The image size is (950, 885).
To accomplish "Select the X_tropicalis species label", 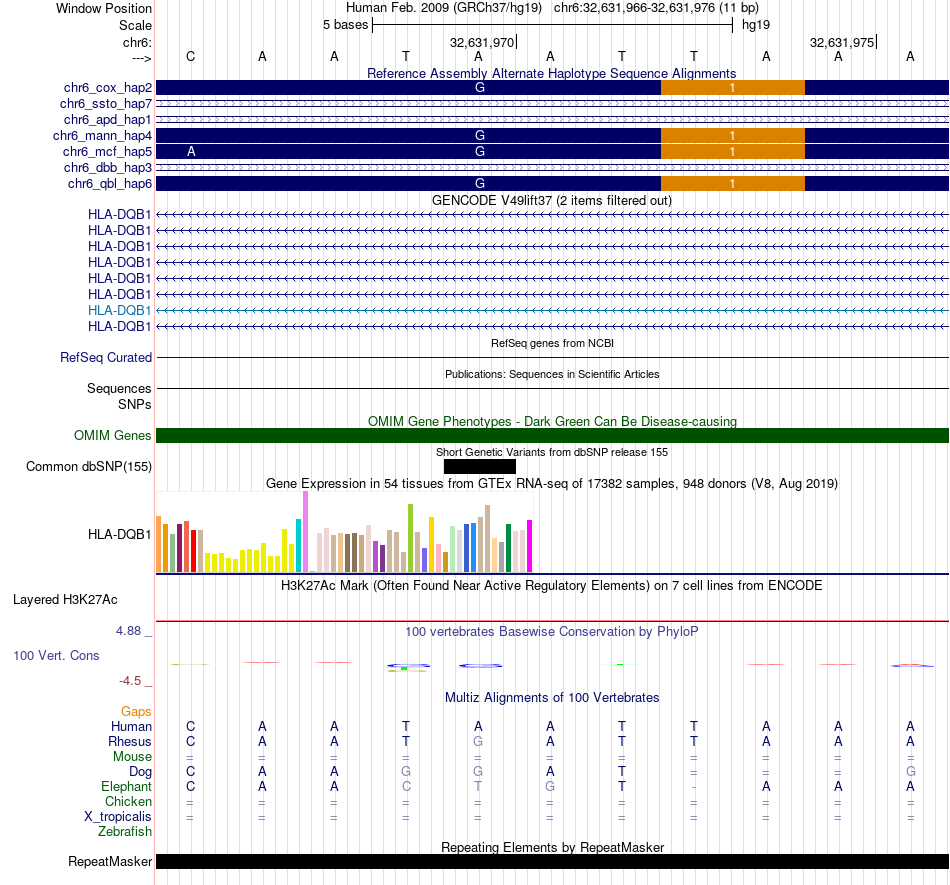I will [118, 817].
